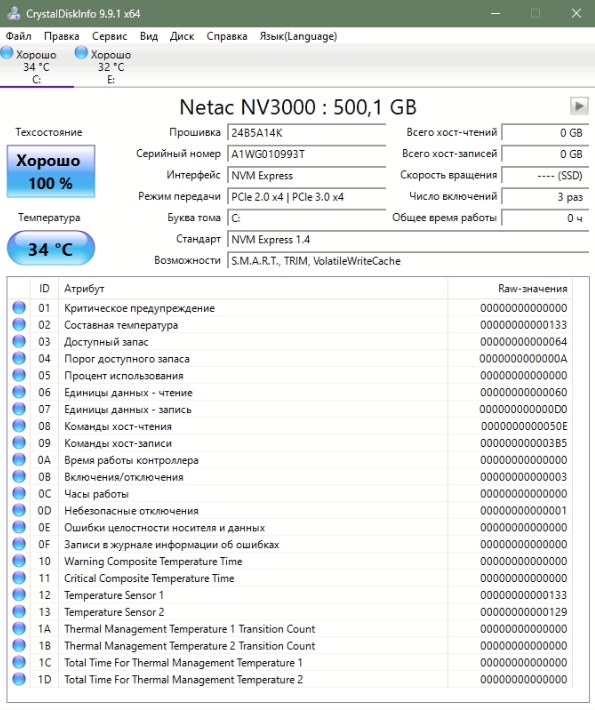Click status icon for Порог доступного запаса

(19, 358)
